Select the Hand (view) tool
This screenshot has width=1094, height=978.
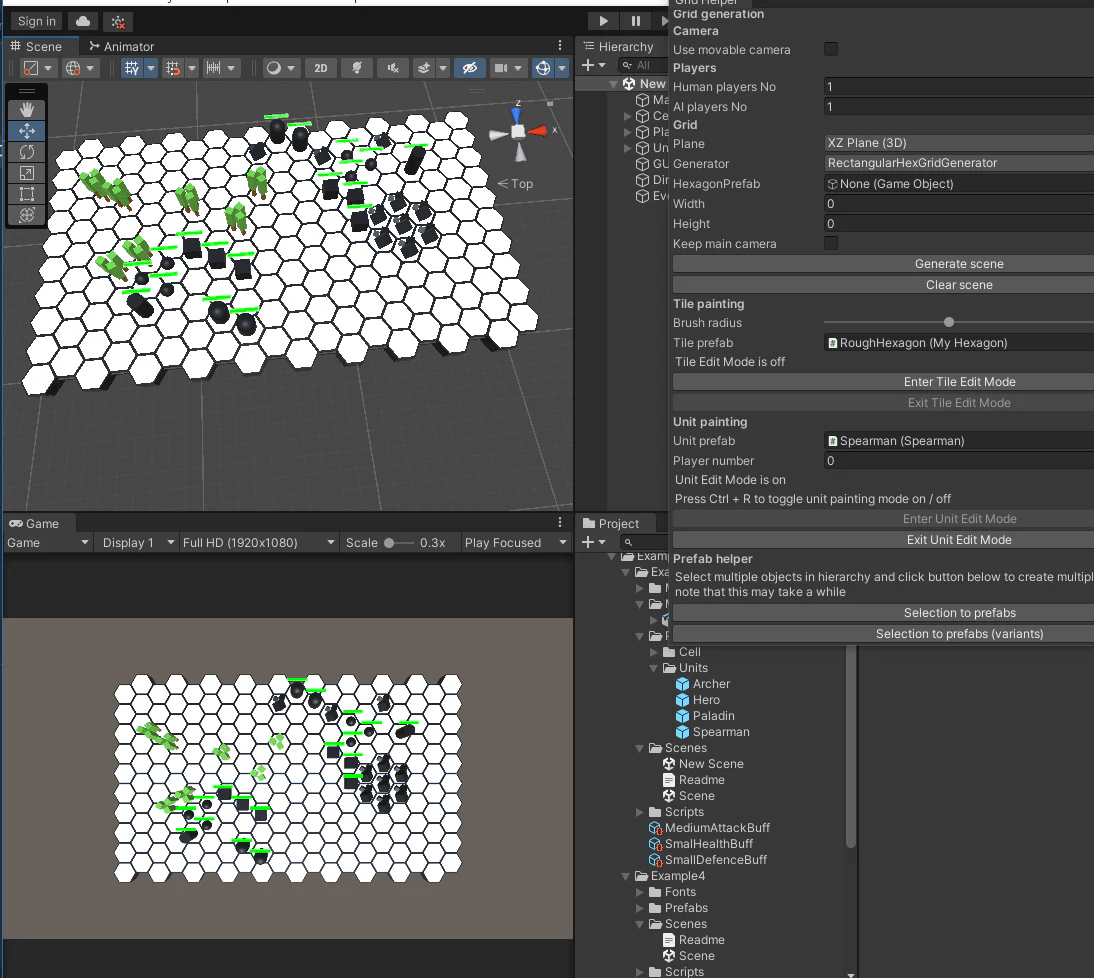point(27,110)
